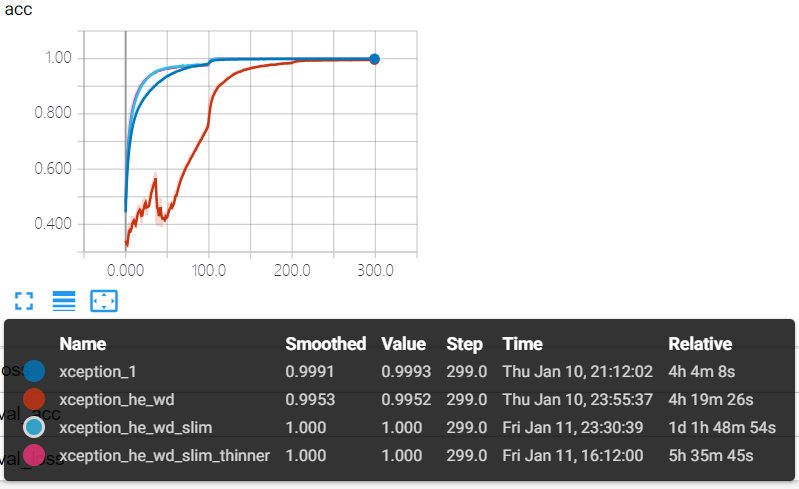This screenshot has height=489, width=799.
Task: Click the acc chart title
Action: pos(18,9)
